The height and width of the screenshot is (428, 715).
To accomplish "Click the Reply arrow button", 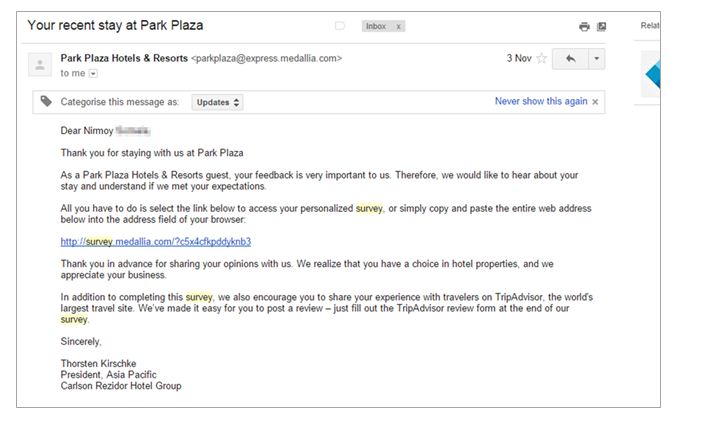I will (570, 59).
